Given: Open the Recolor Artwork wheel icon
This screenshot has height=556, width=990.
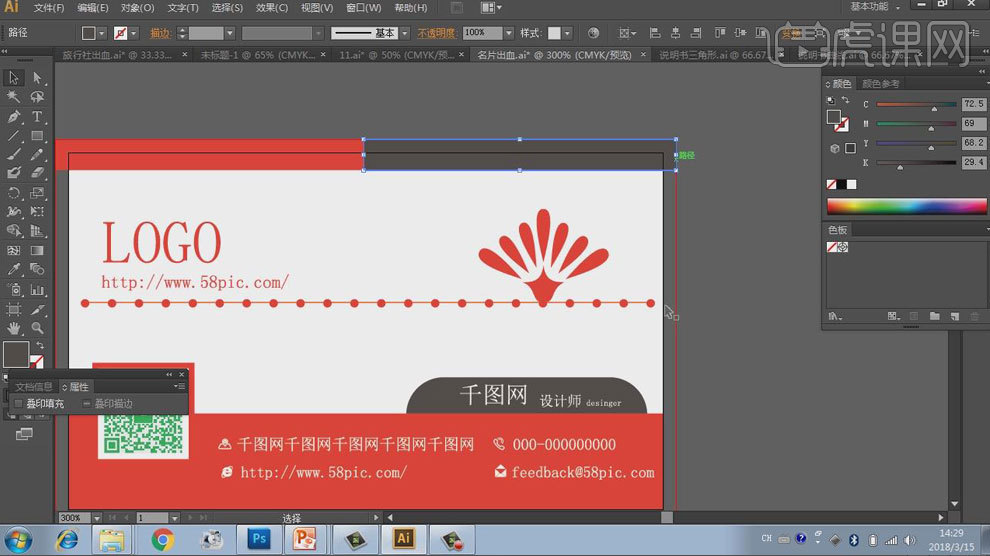Looking at the screenshot, I should [x=593, y=33].
